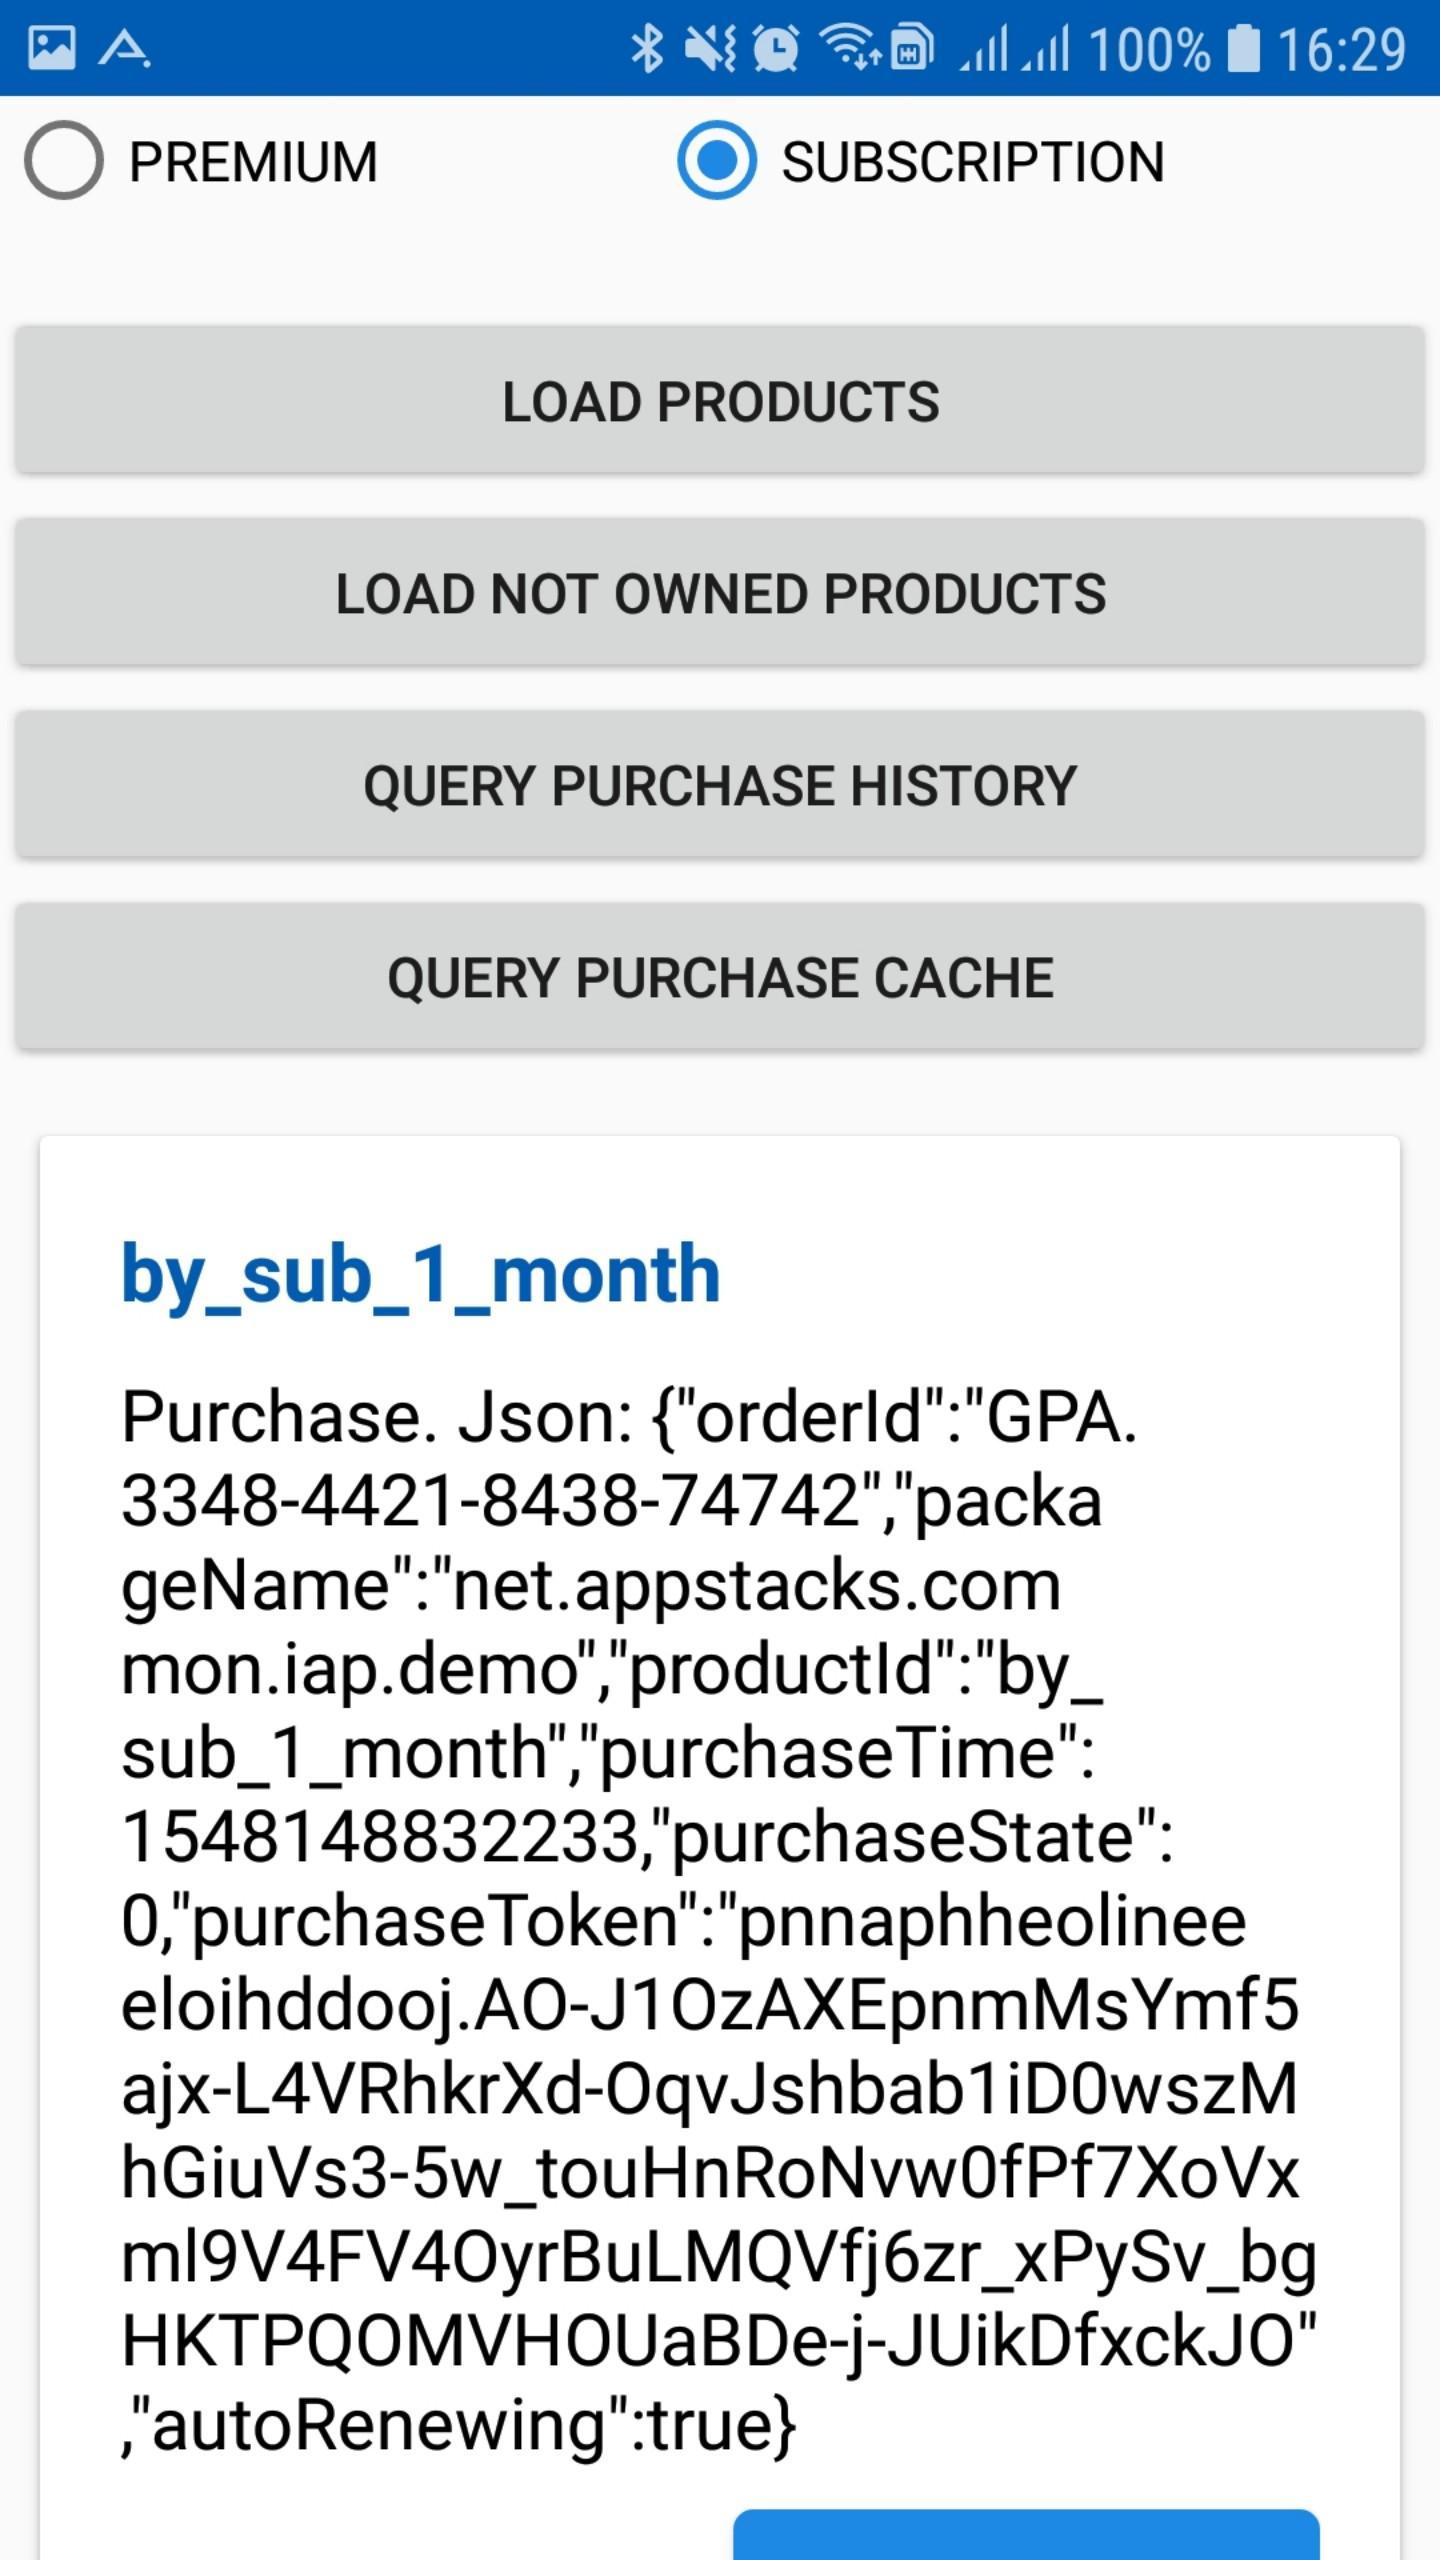Viewport: 1440px width, 2560px height.
Task: Tap the app notification icon beside the image icon
Action: coord(124,48)
